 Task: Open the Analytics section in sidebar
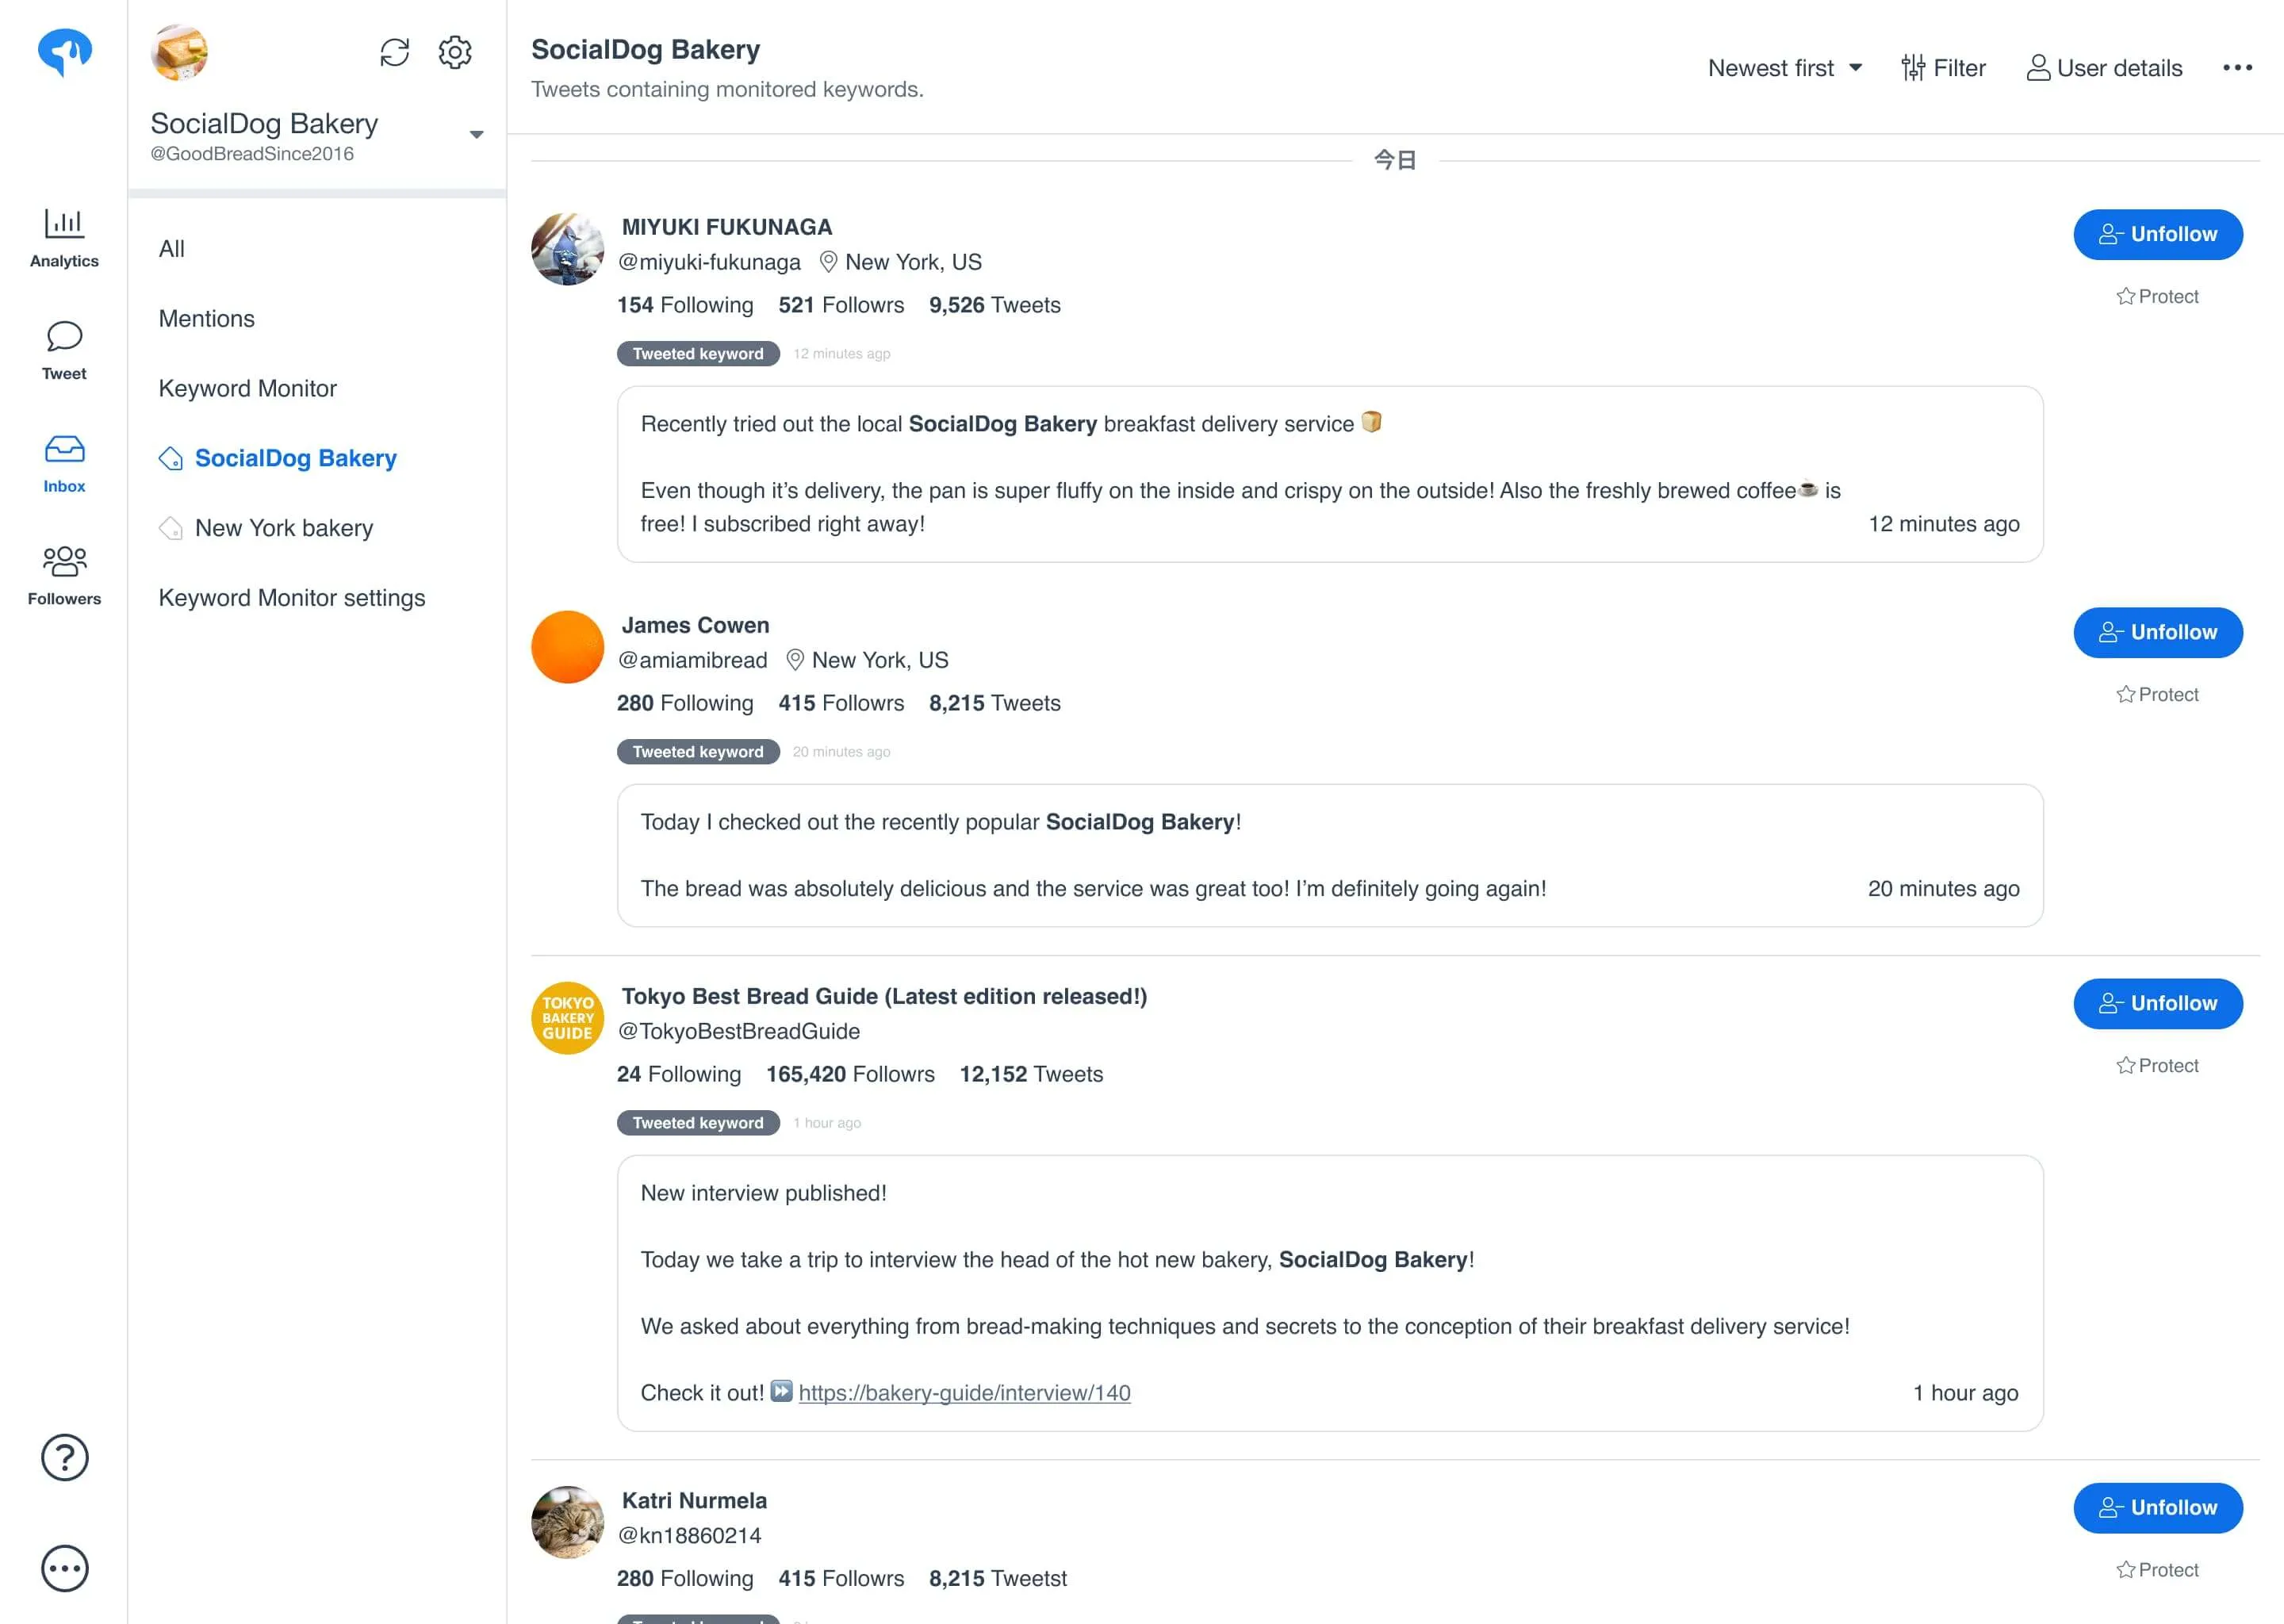[64, 238]
